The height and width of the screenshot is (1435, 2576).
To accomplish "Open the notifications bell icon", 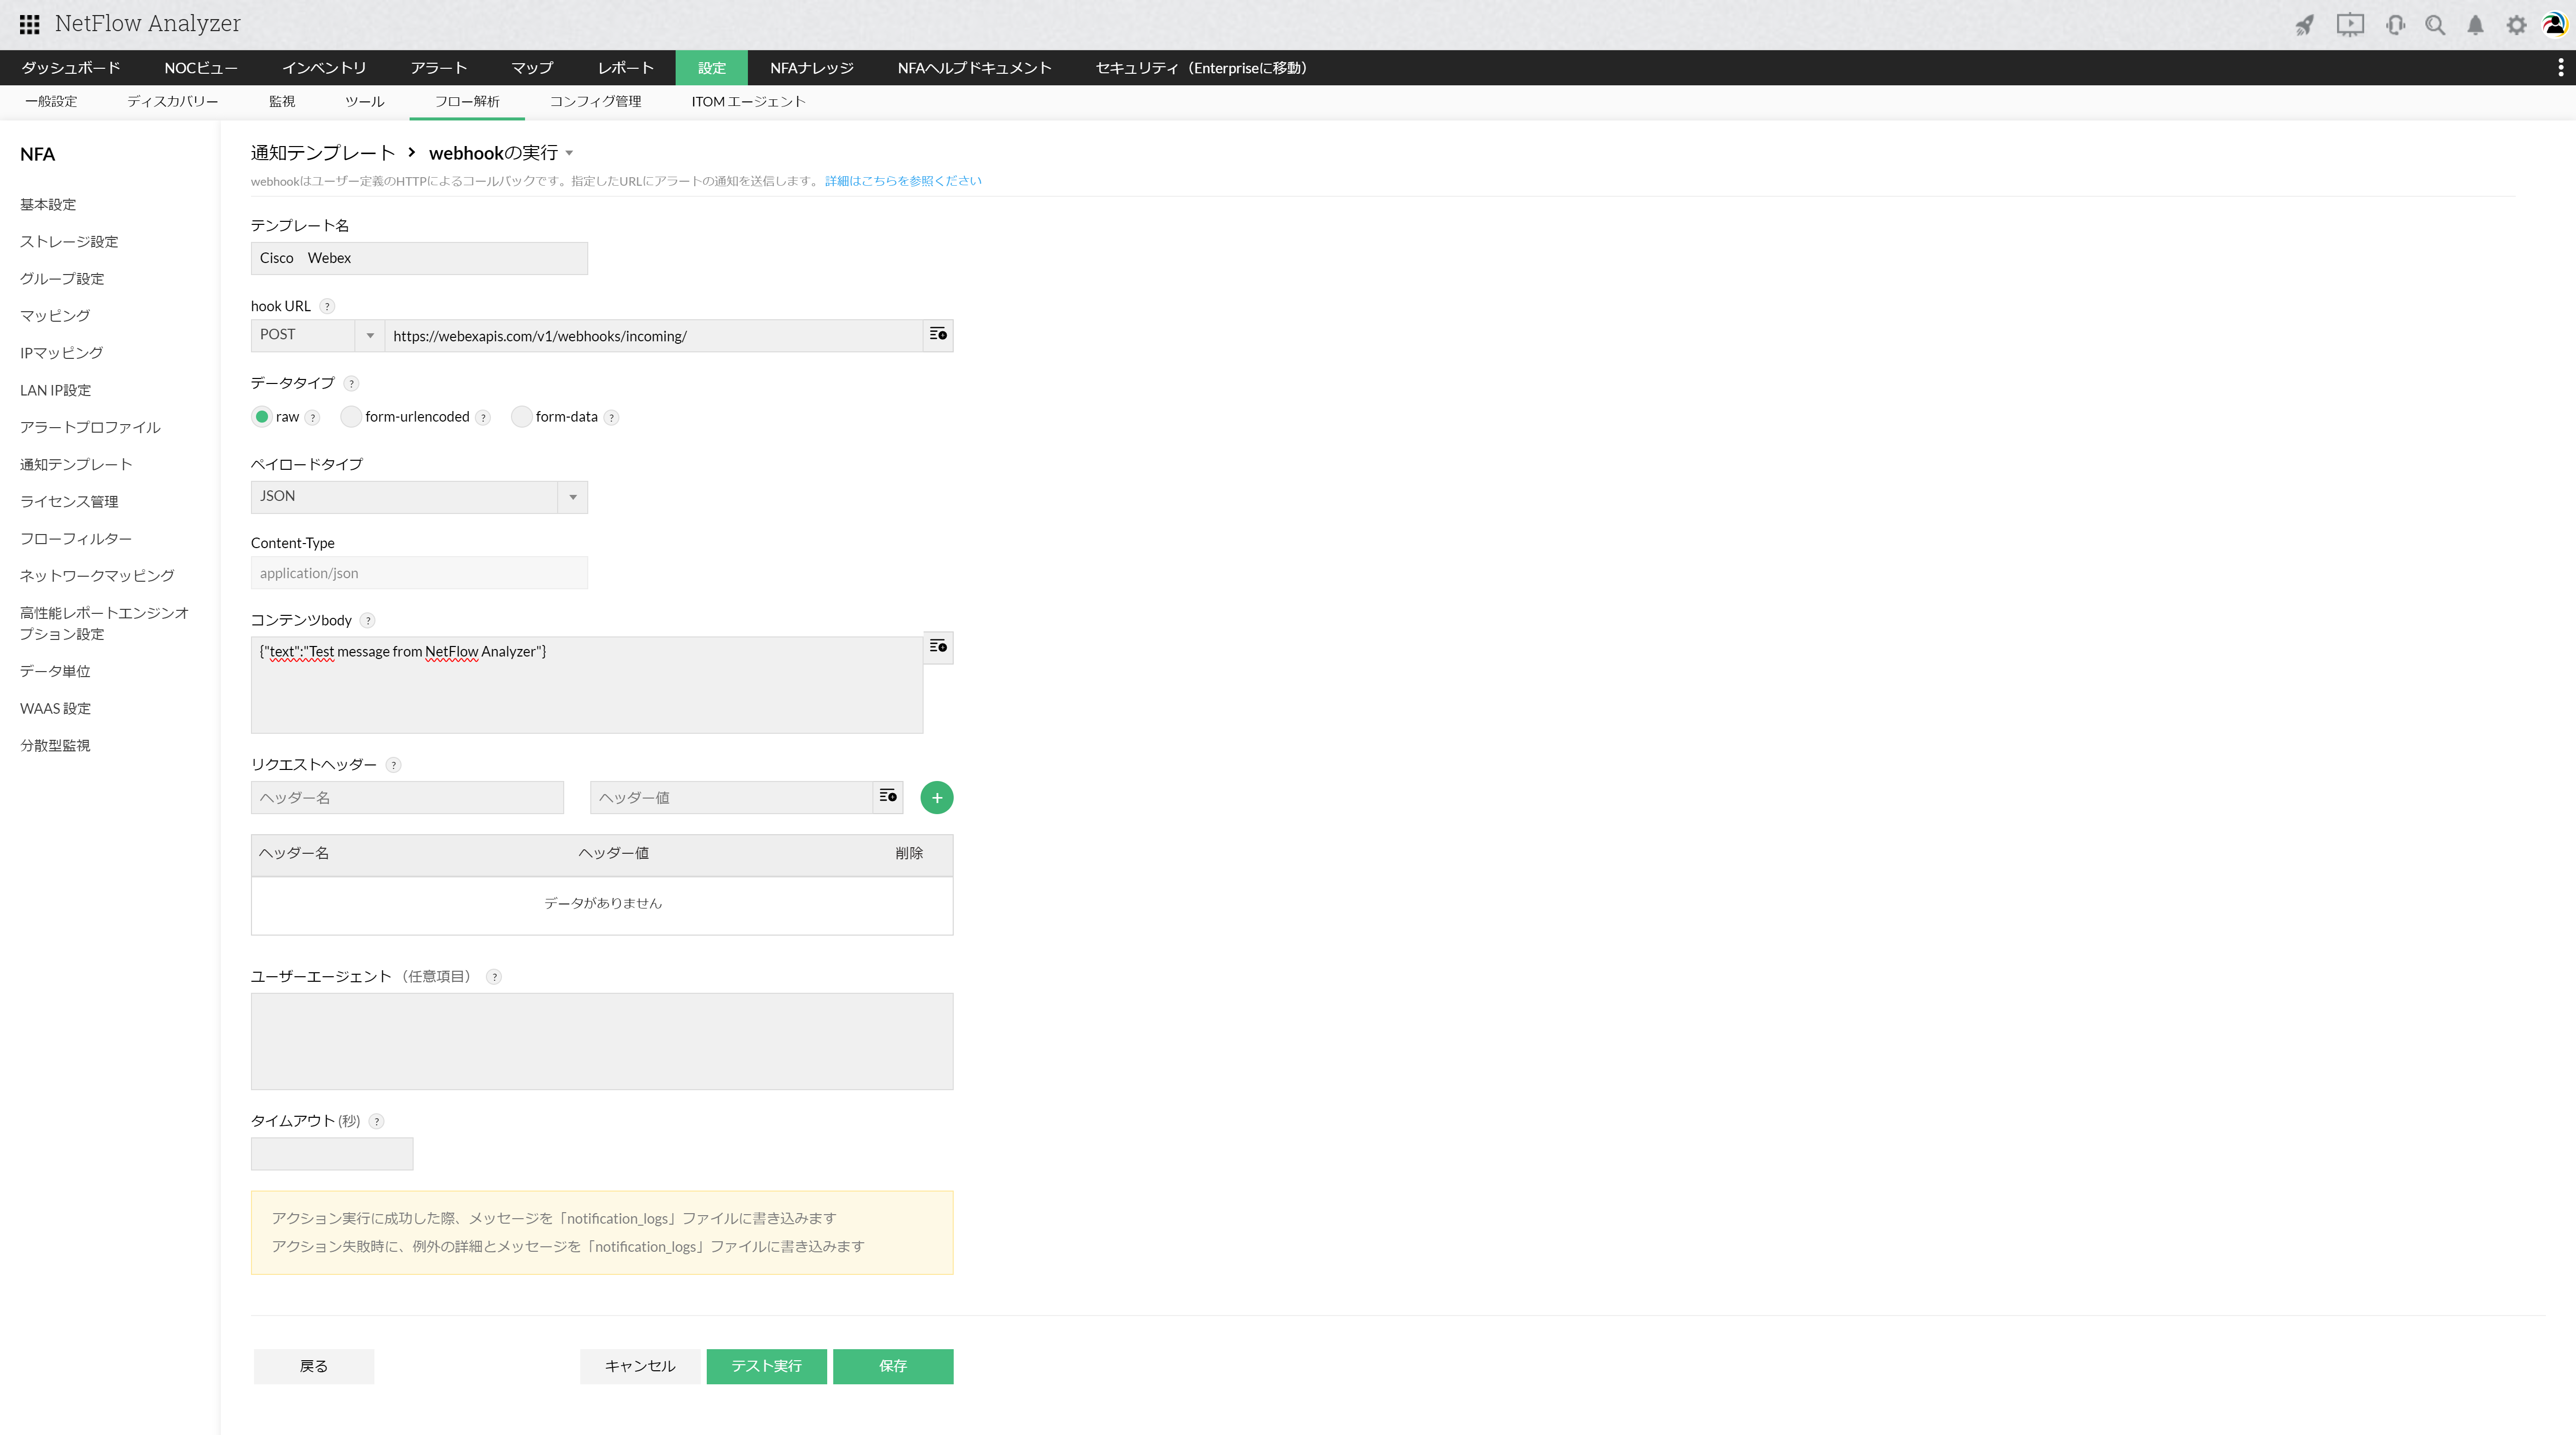I will point(2475,25).
